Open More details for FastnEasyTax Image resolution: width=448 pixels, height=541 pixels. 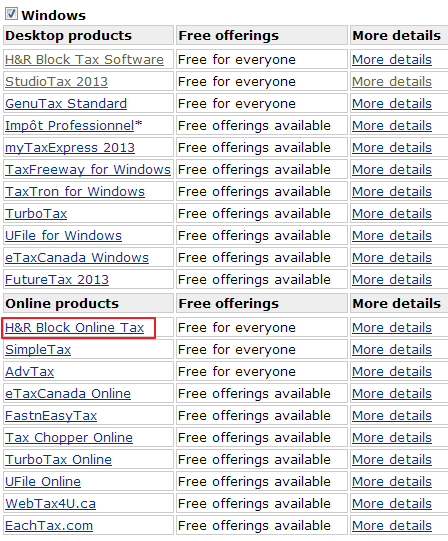[392, 416]
